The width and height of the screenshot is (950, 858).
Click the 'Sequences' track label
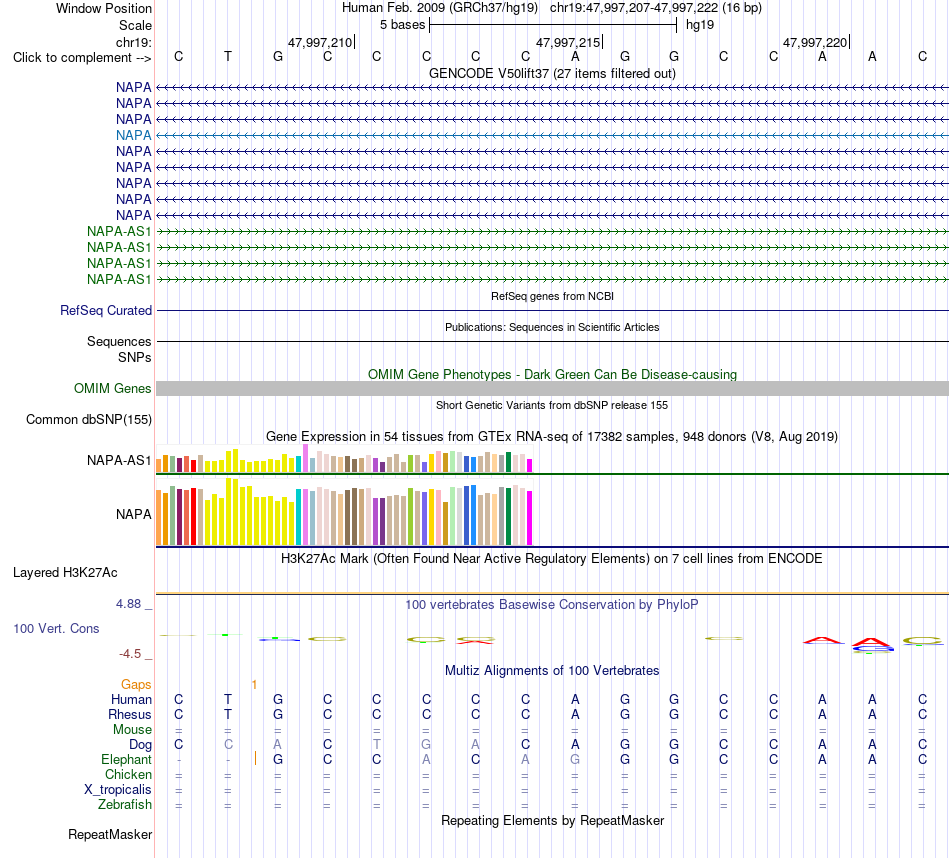(x=119, y=342)
